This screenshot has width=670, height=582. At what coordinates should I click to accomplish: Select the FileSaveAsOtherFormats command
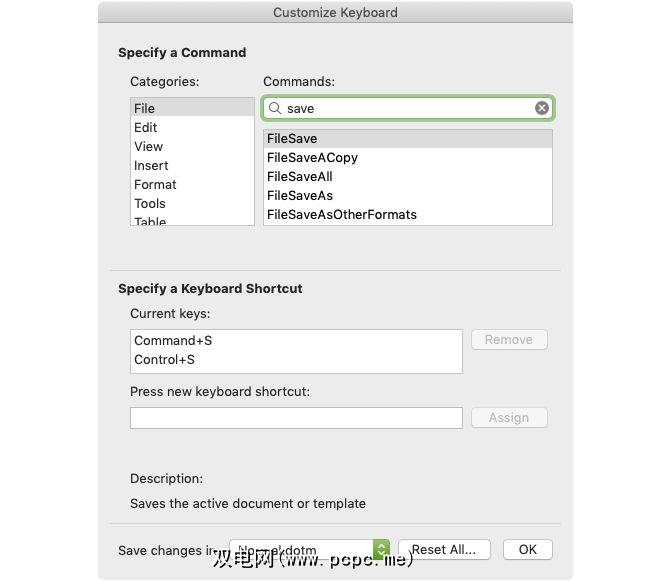[x=342, y=214]
